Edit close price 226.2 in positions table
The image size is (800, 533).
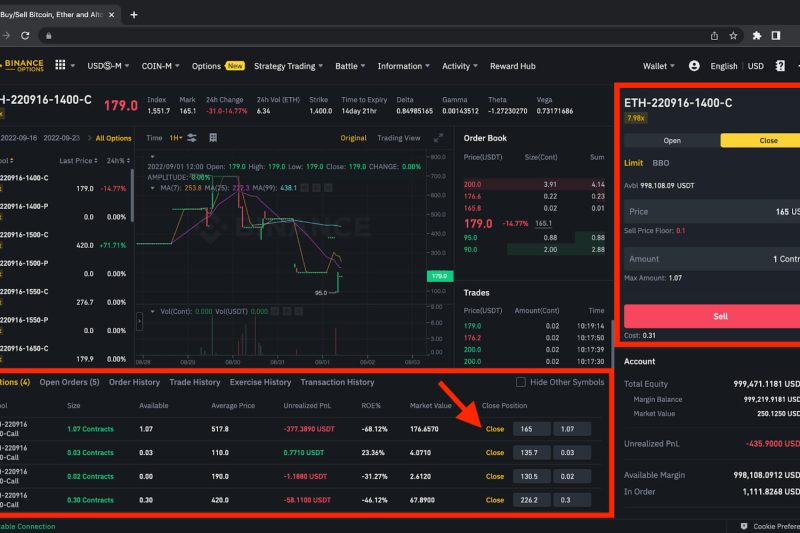tap(532, 500)
